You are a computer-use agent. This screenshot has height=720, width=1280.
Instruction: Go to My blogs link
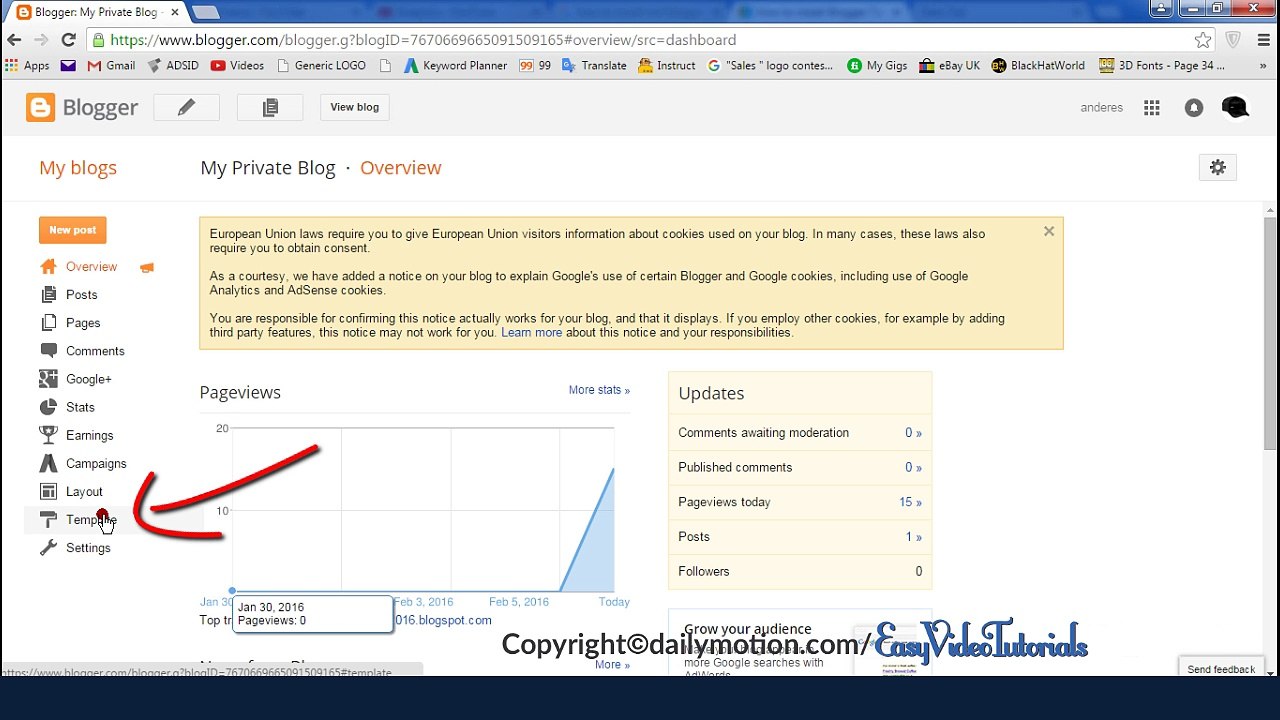tap(78, 168)
